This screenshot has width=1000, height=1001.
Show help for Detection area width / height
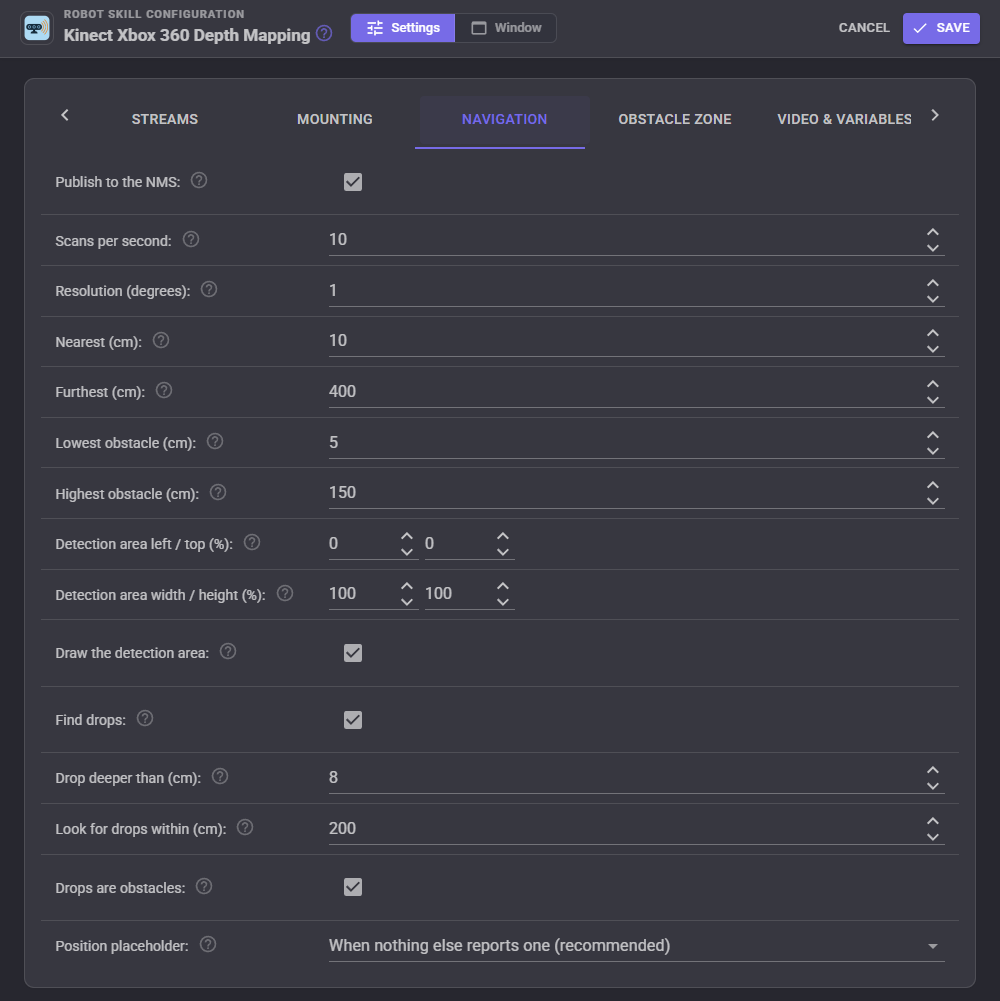tap(285, 593)
